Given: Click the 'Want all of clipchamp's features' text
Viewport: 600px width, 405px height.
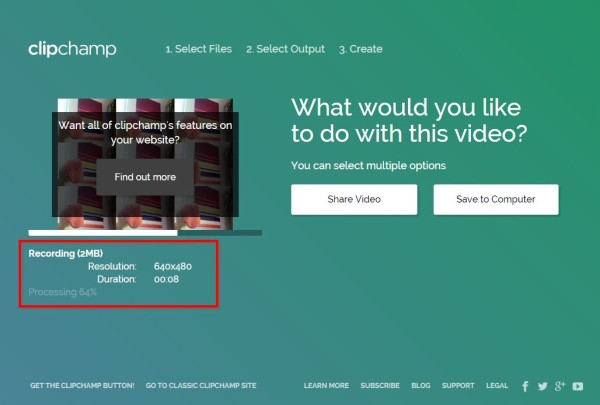Looking at the screenshot, I should tap(145, 132).
